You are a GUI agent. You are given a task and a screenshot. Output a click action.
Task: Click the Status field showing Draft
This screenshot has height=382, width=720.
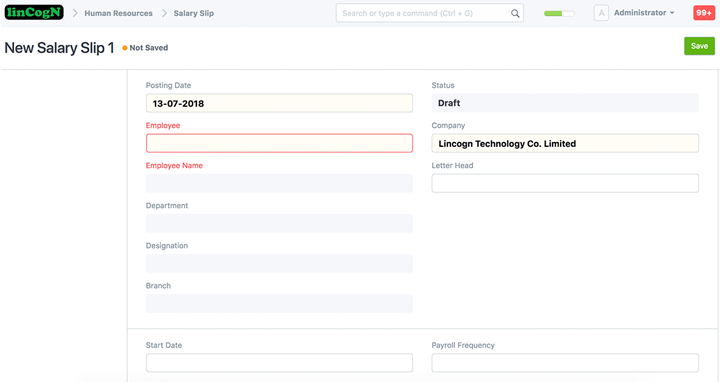[x=565, y=103]
